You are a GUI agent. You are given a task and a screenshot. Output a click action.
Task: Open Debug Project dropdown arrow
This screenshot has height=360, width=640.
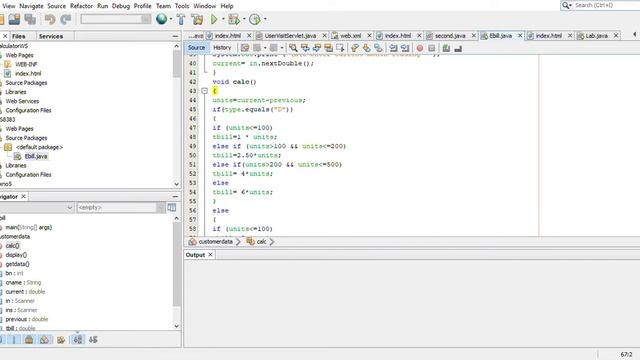(244, 19)
